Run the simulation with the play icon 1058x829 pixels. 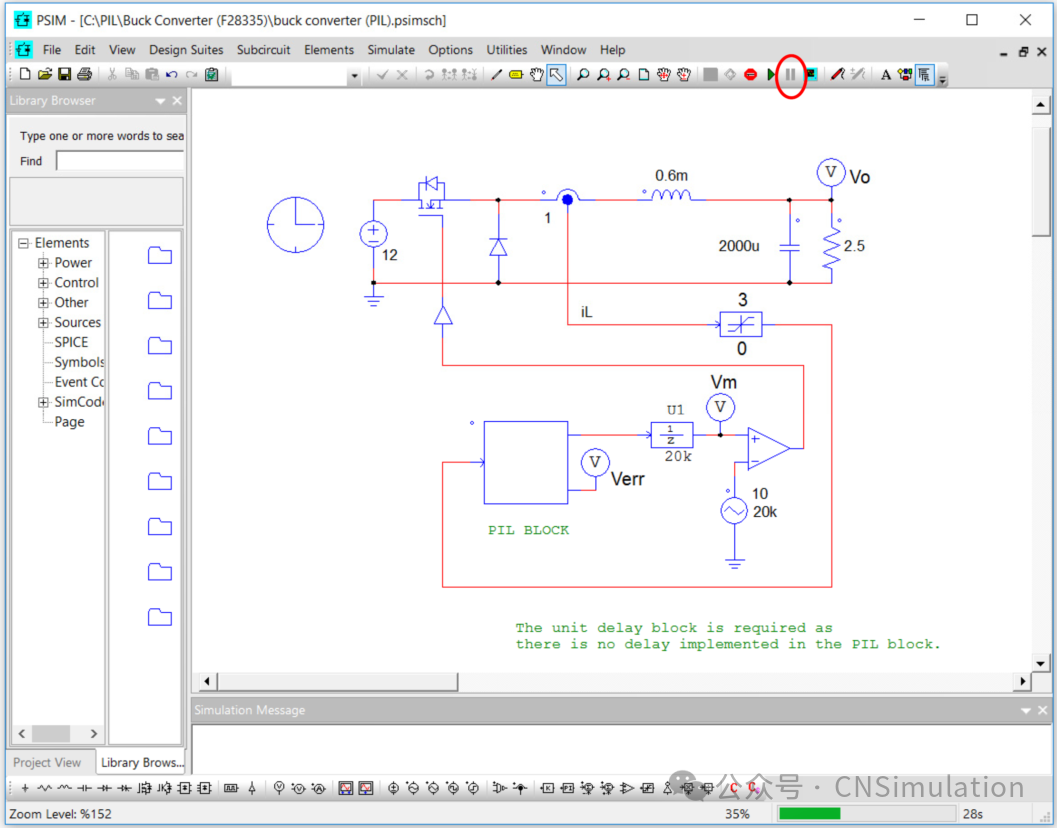point(772,74)
